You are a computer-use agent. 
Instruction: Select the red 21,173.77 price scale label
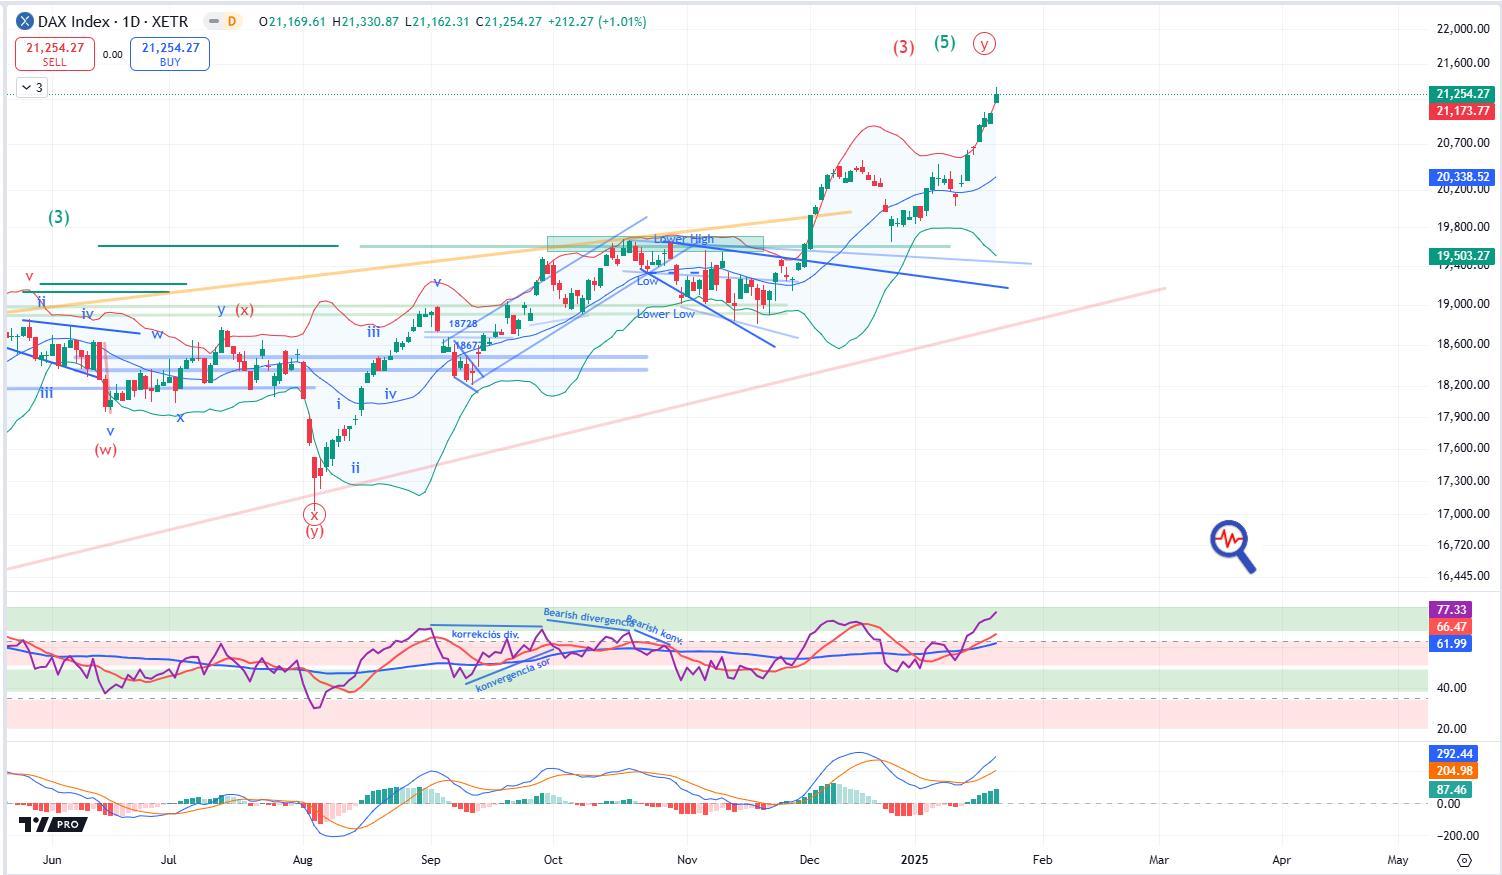click(x=1463, y=111)
